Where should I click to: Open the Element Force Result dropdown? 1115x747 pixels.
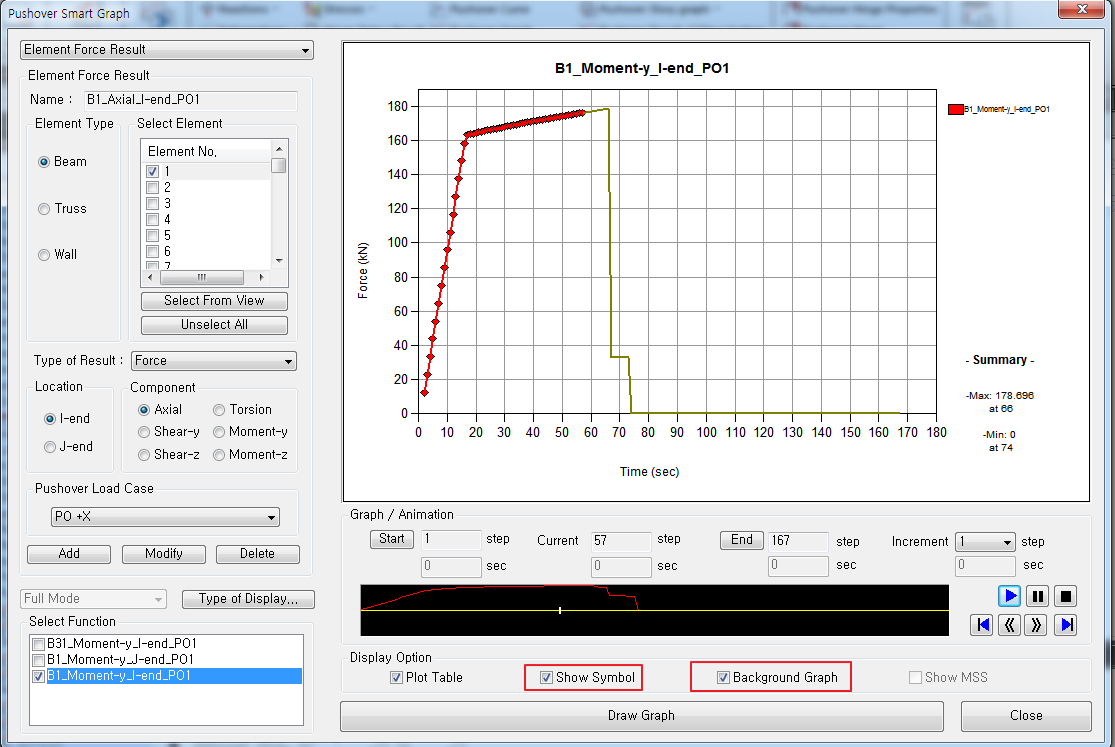click(305, 49)
